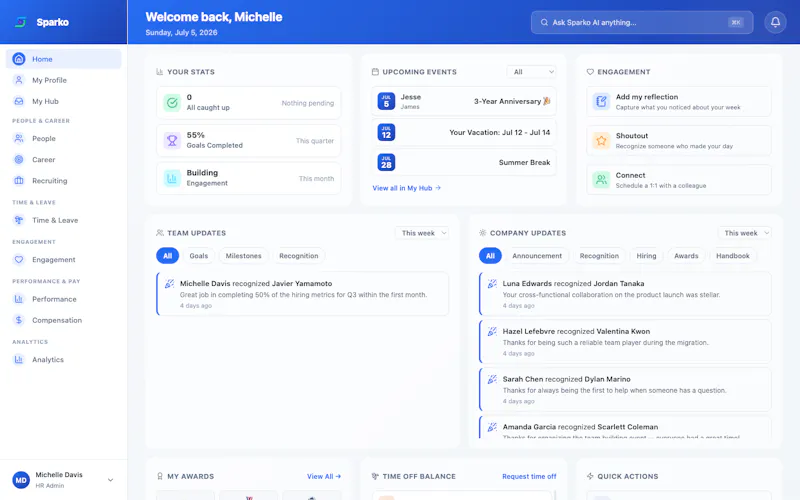The width and height of the screenshot is (800, 500).
Task: Open the Add my reflection card
Action: 679,102
